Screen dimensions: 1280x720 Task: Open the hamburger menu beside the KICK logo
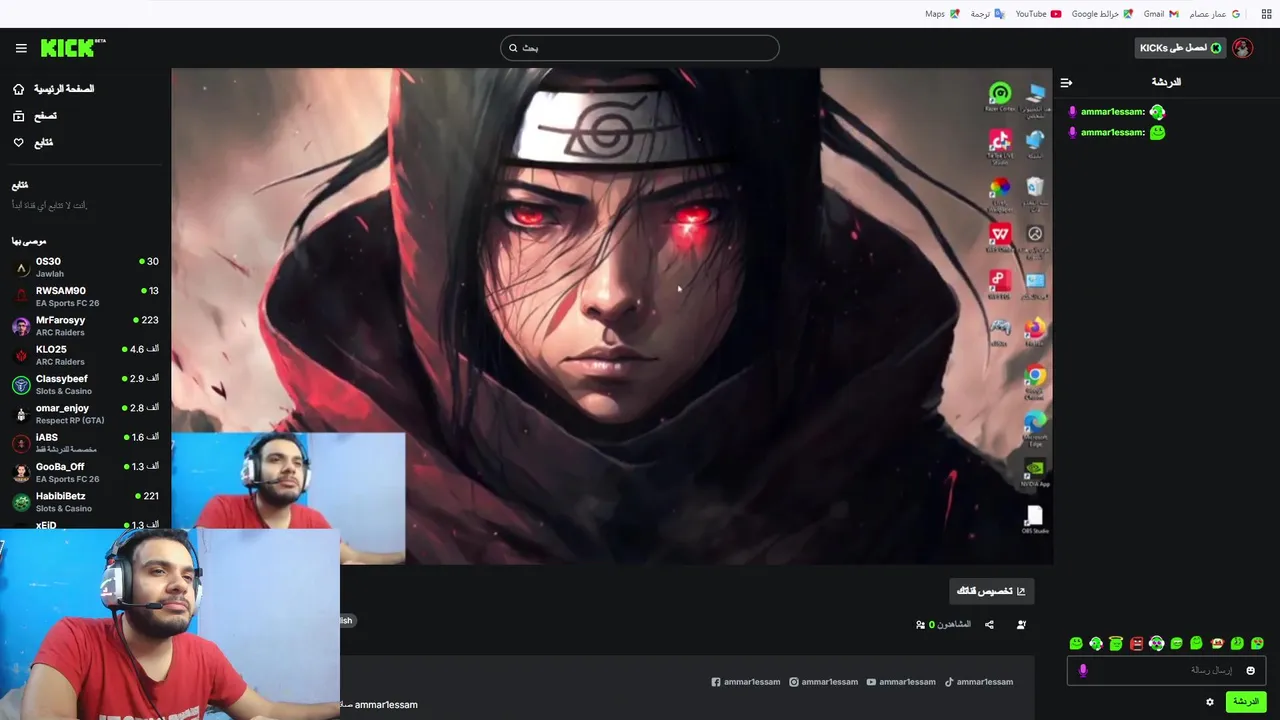pos(21,48)
